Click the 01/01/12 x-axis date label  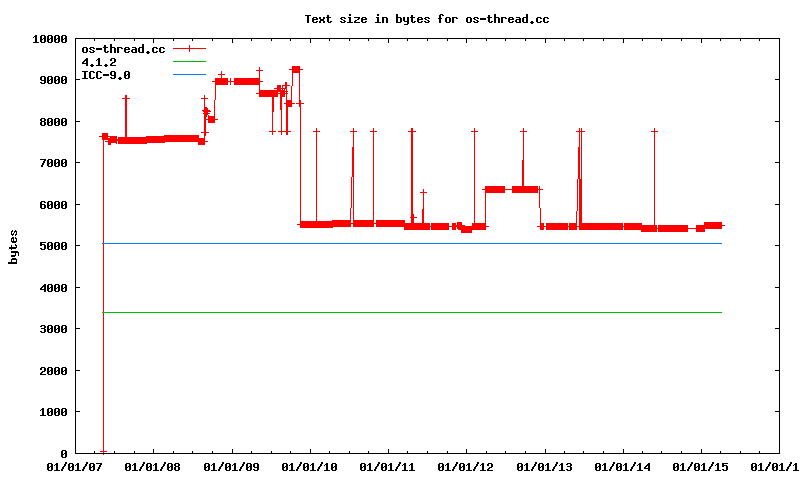[466, 467]
